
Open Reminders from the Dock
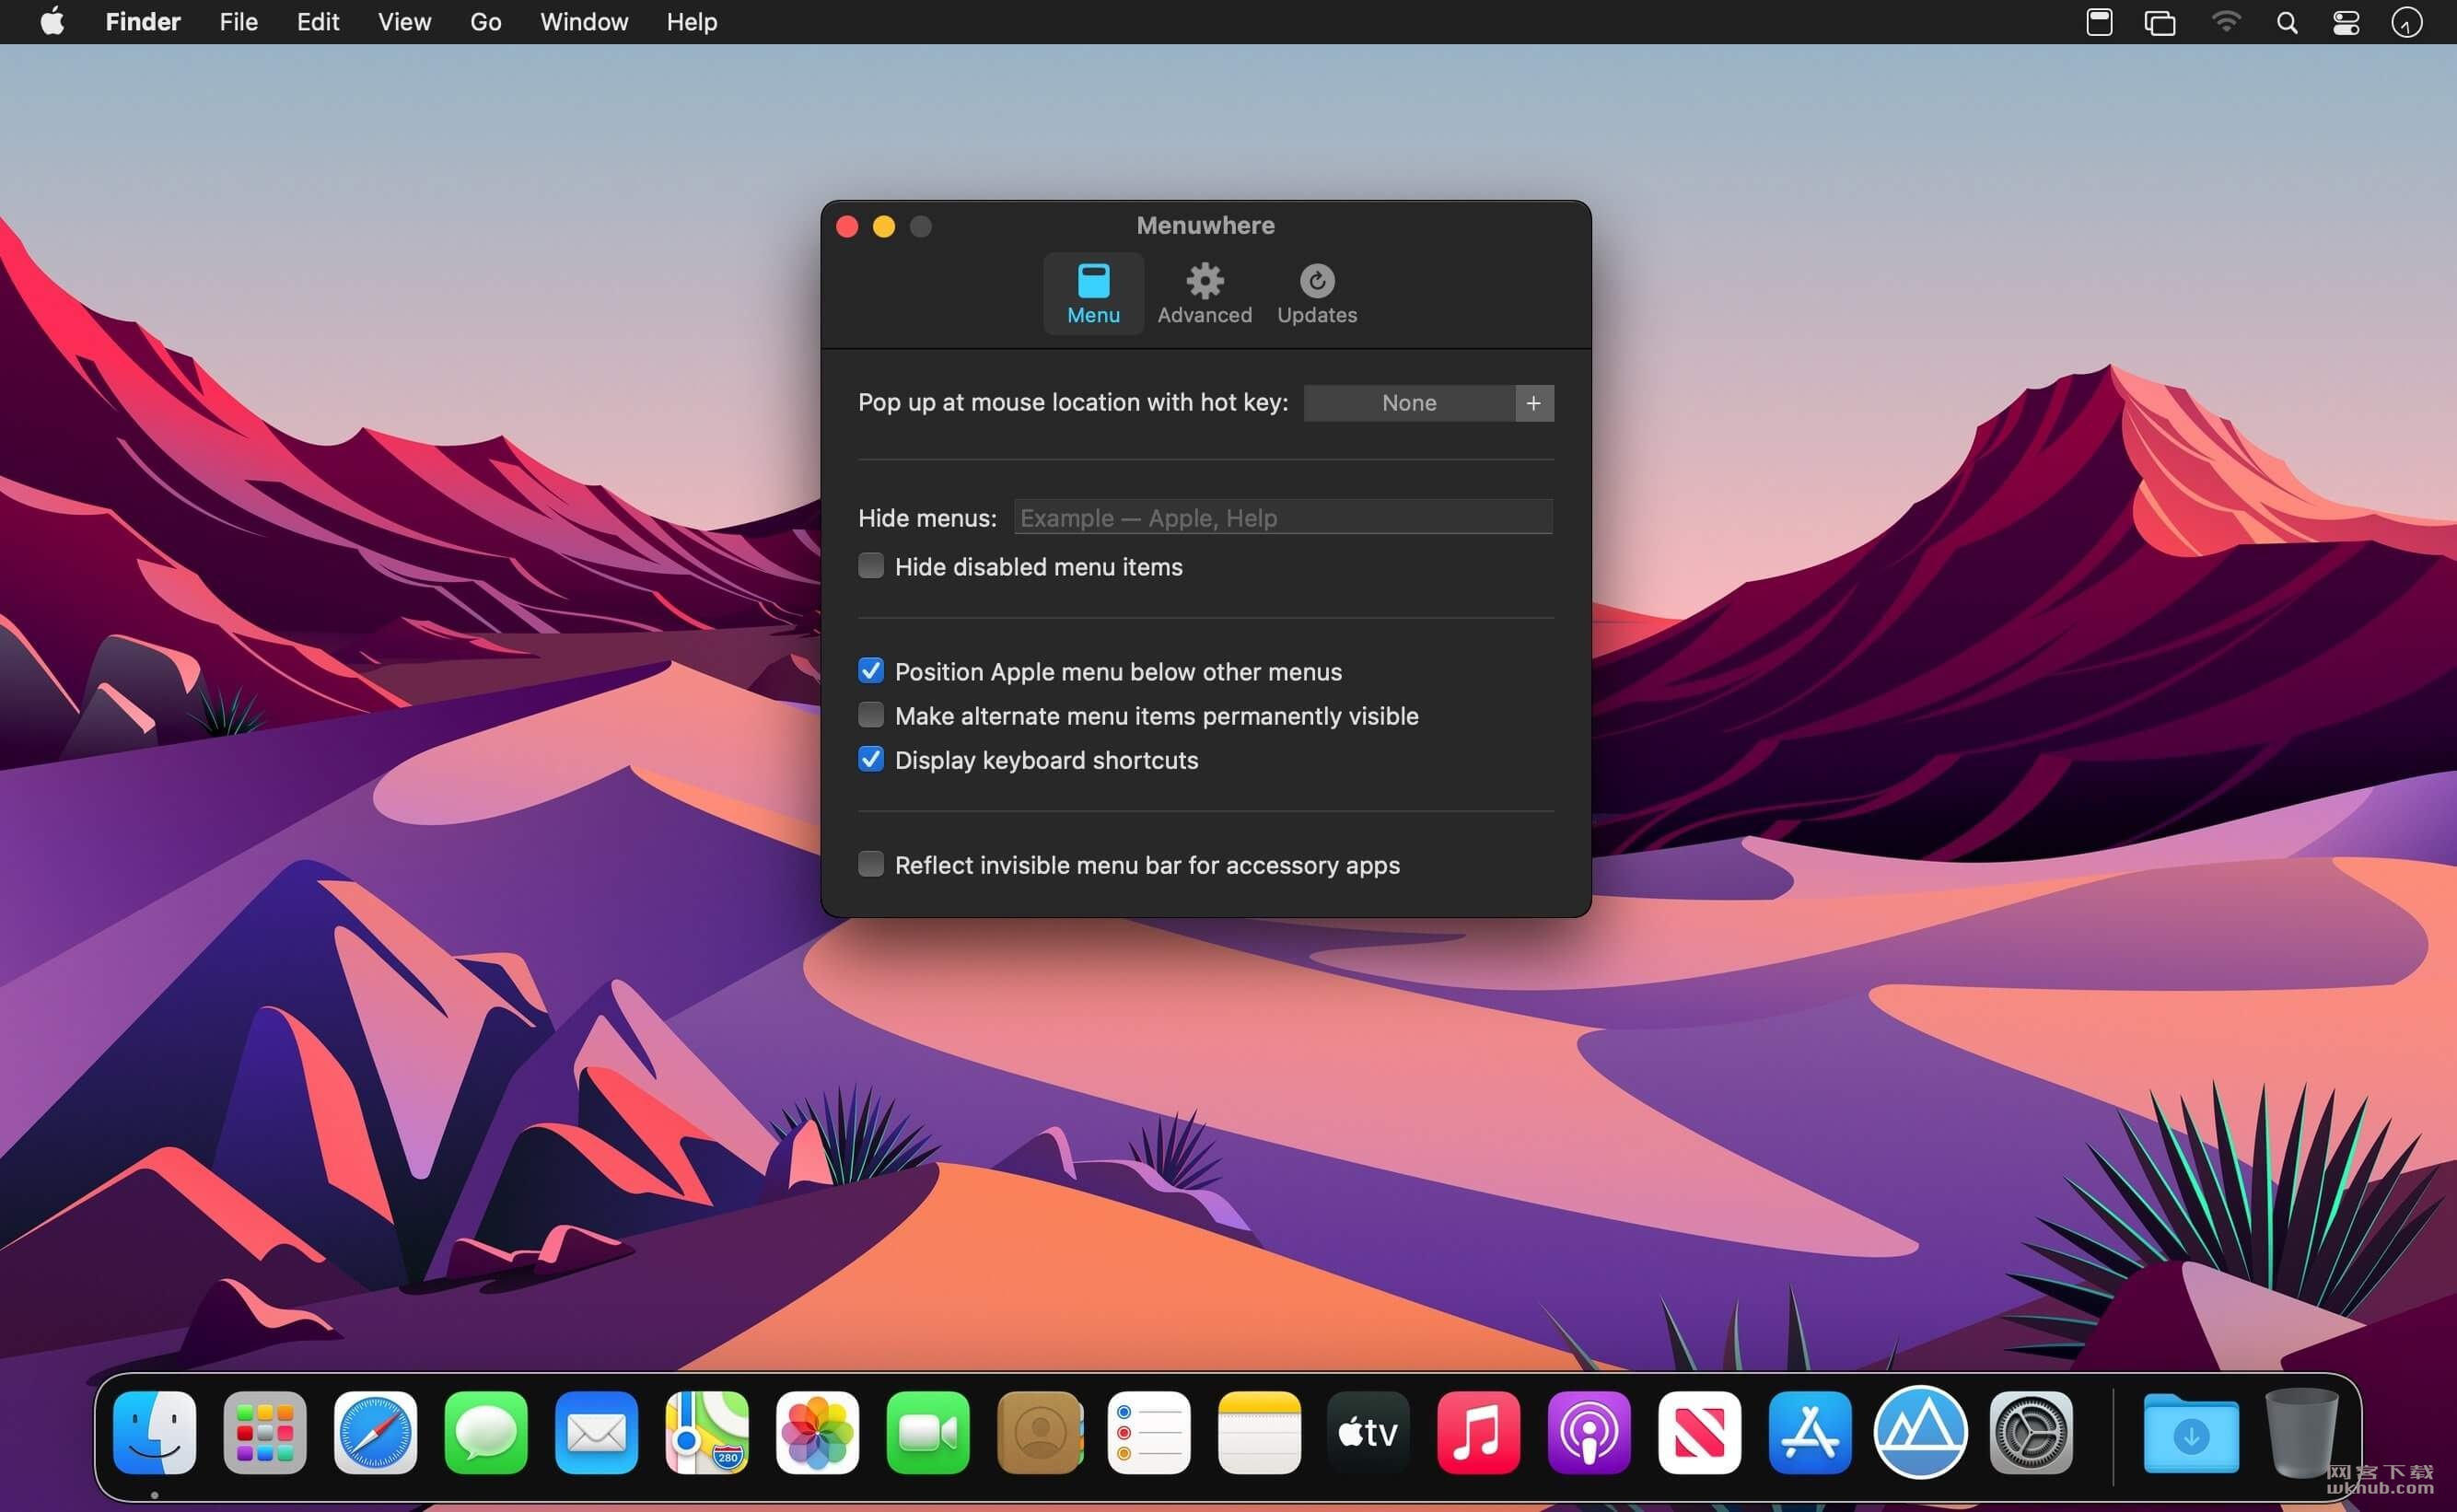tap(1149, 1432)
